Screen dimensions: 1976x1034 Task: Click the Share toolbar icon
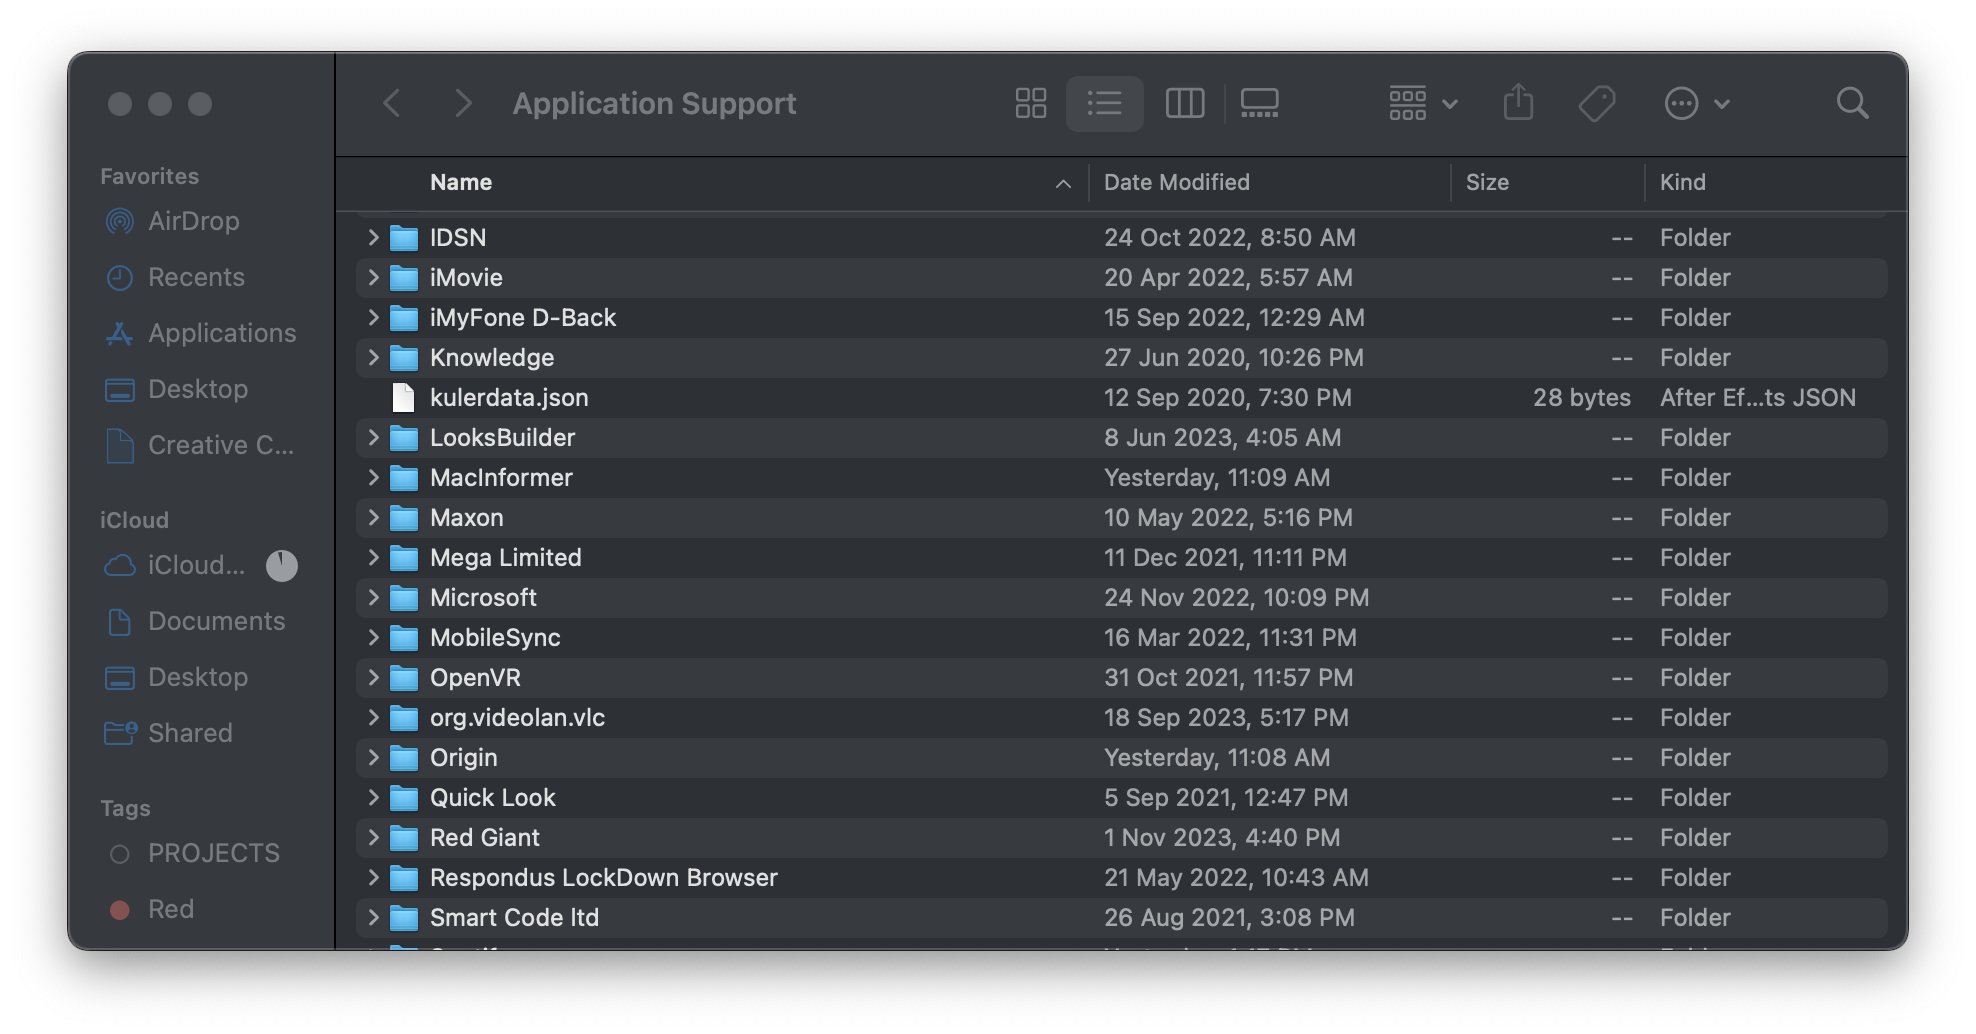pyautogui.click(x=1518, y=103)
